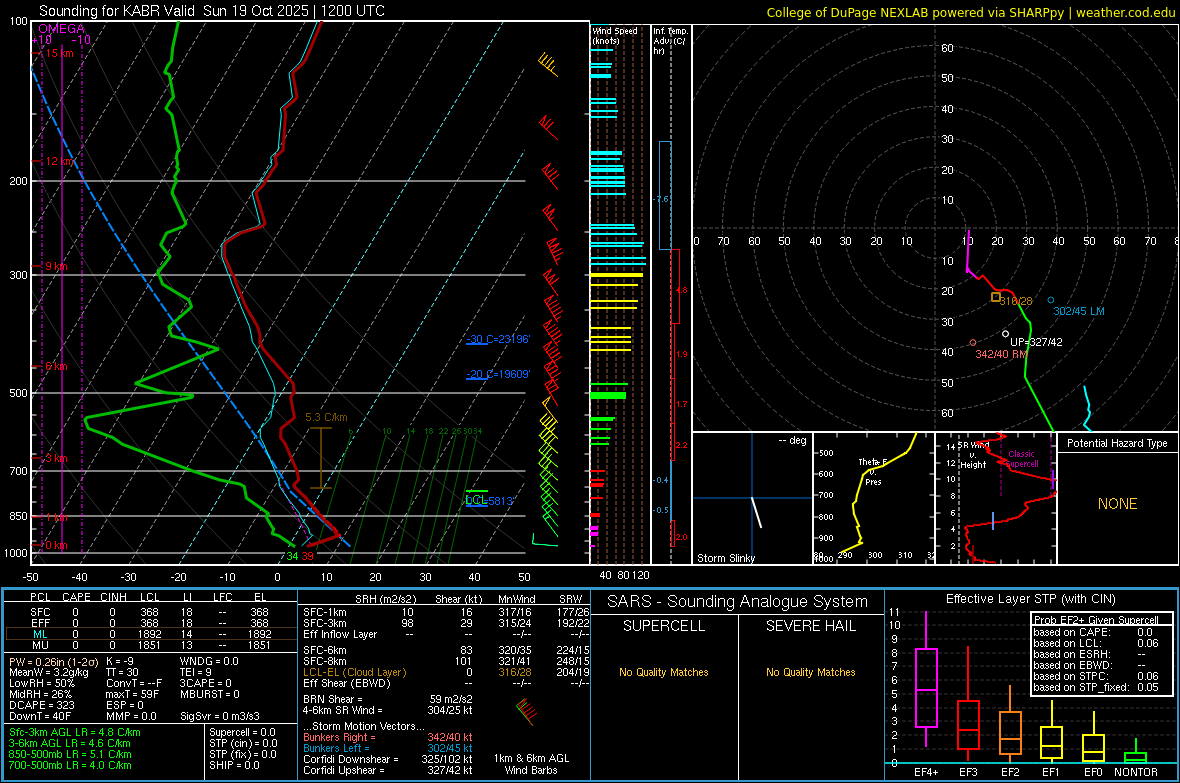This screenshot has width=1180, height=783.
Task: Click the '302/45 LM' hodograph label
Action: pos(1079,311)
